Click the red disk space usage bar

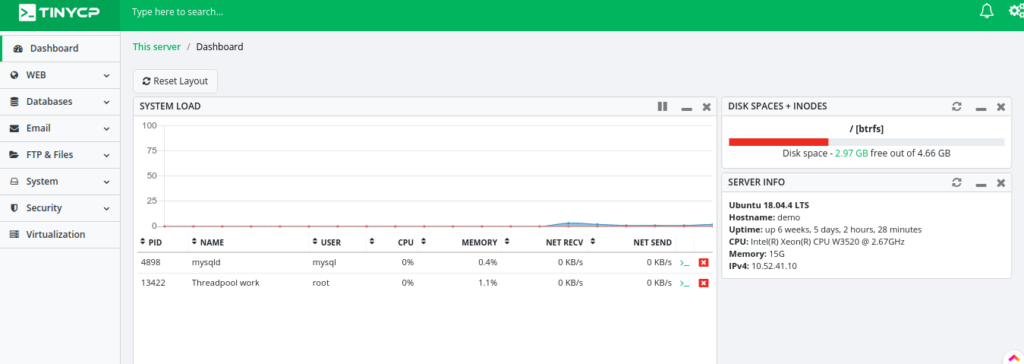coord(778,142)
